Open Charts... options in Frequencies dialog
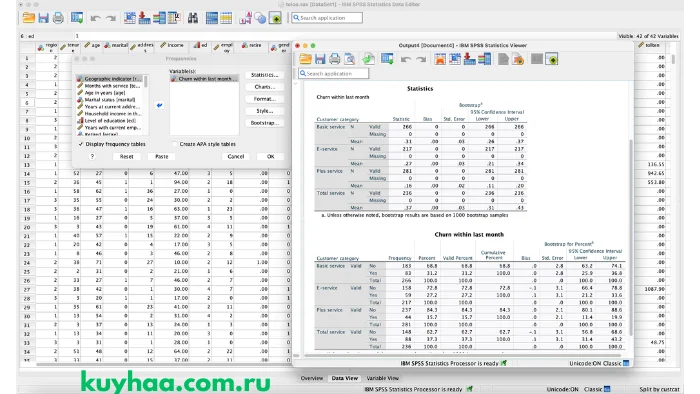Viewport: 700px width, 394px height. click(x=264, y=87)
